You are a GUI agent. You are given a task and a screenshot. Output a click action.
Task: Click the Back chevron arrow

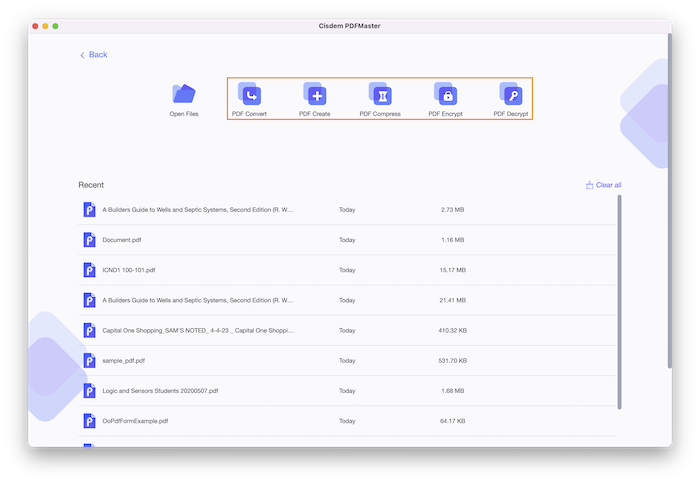(x=82, y=55)
